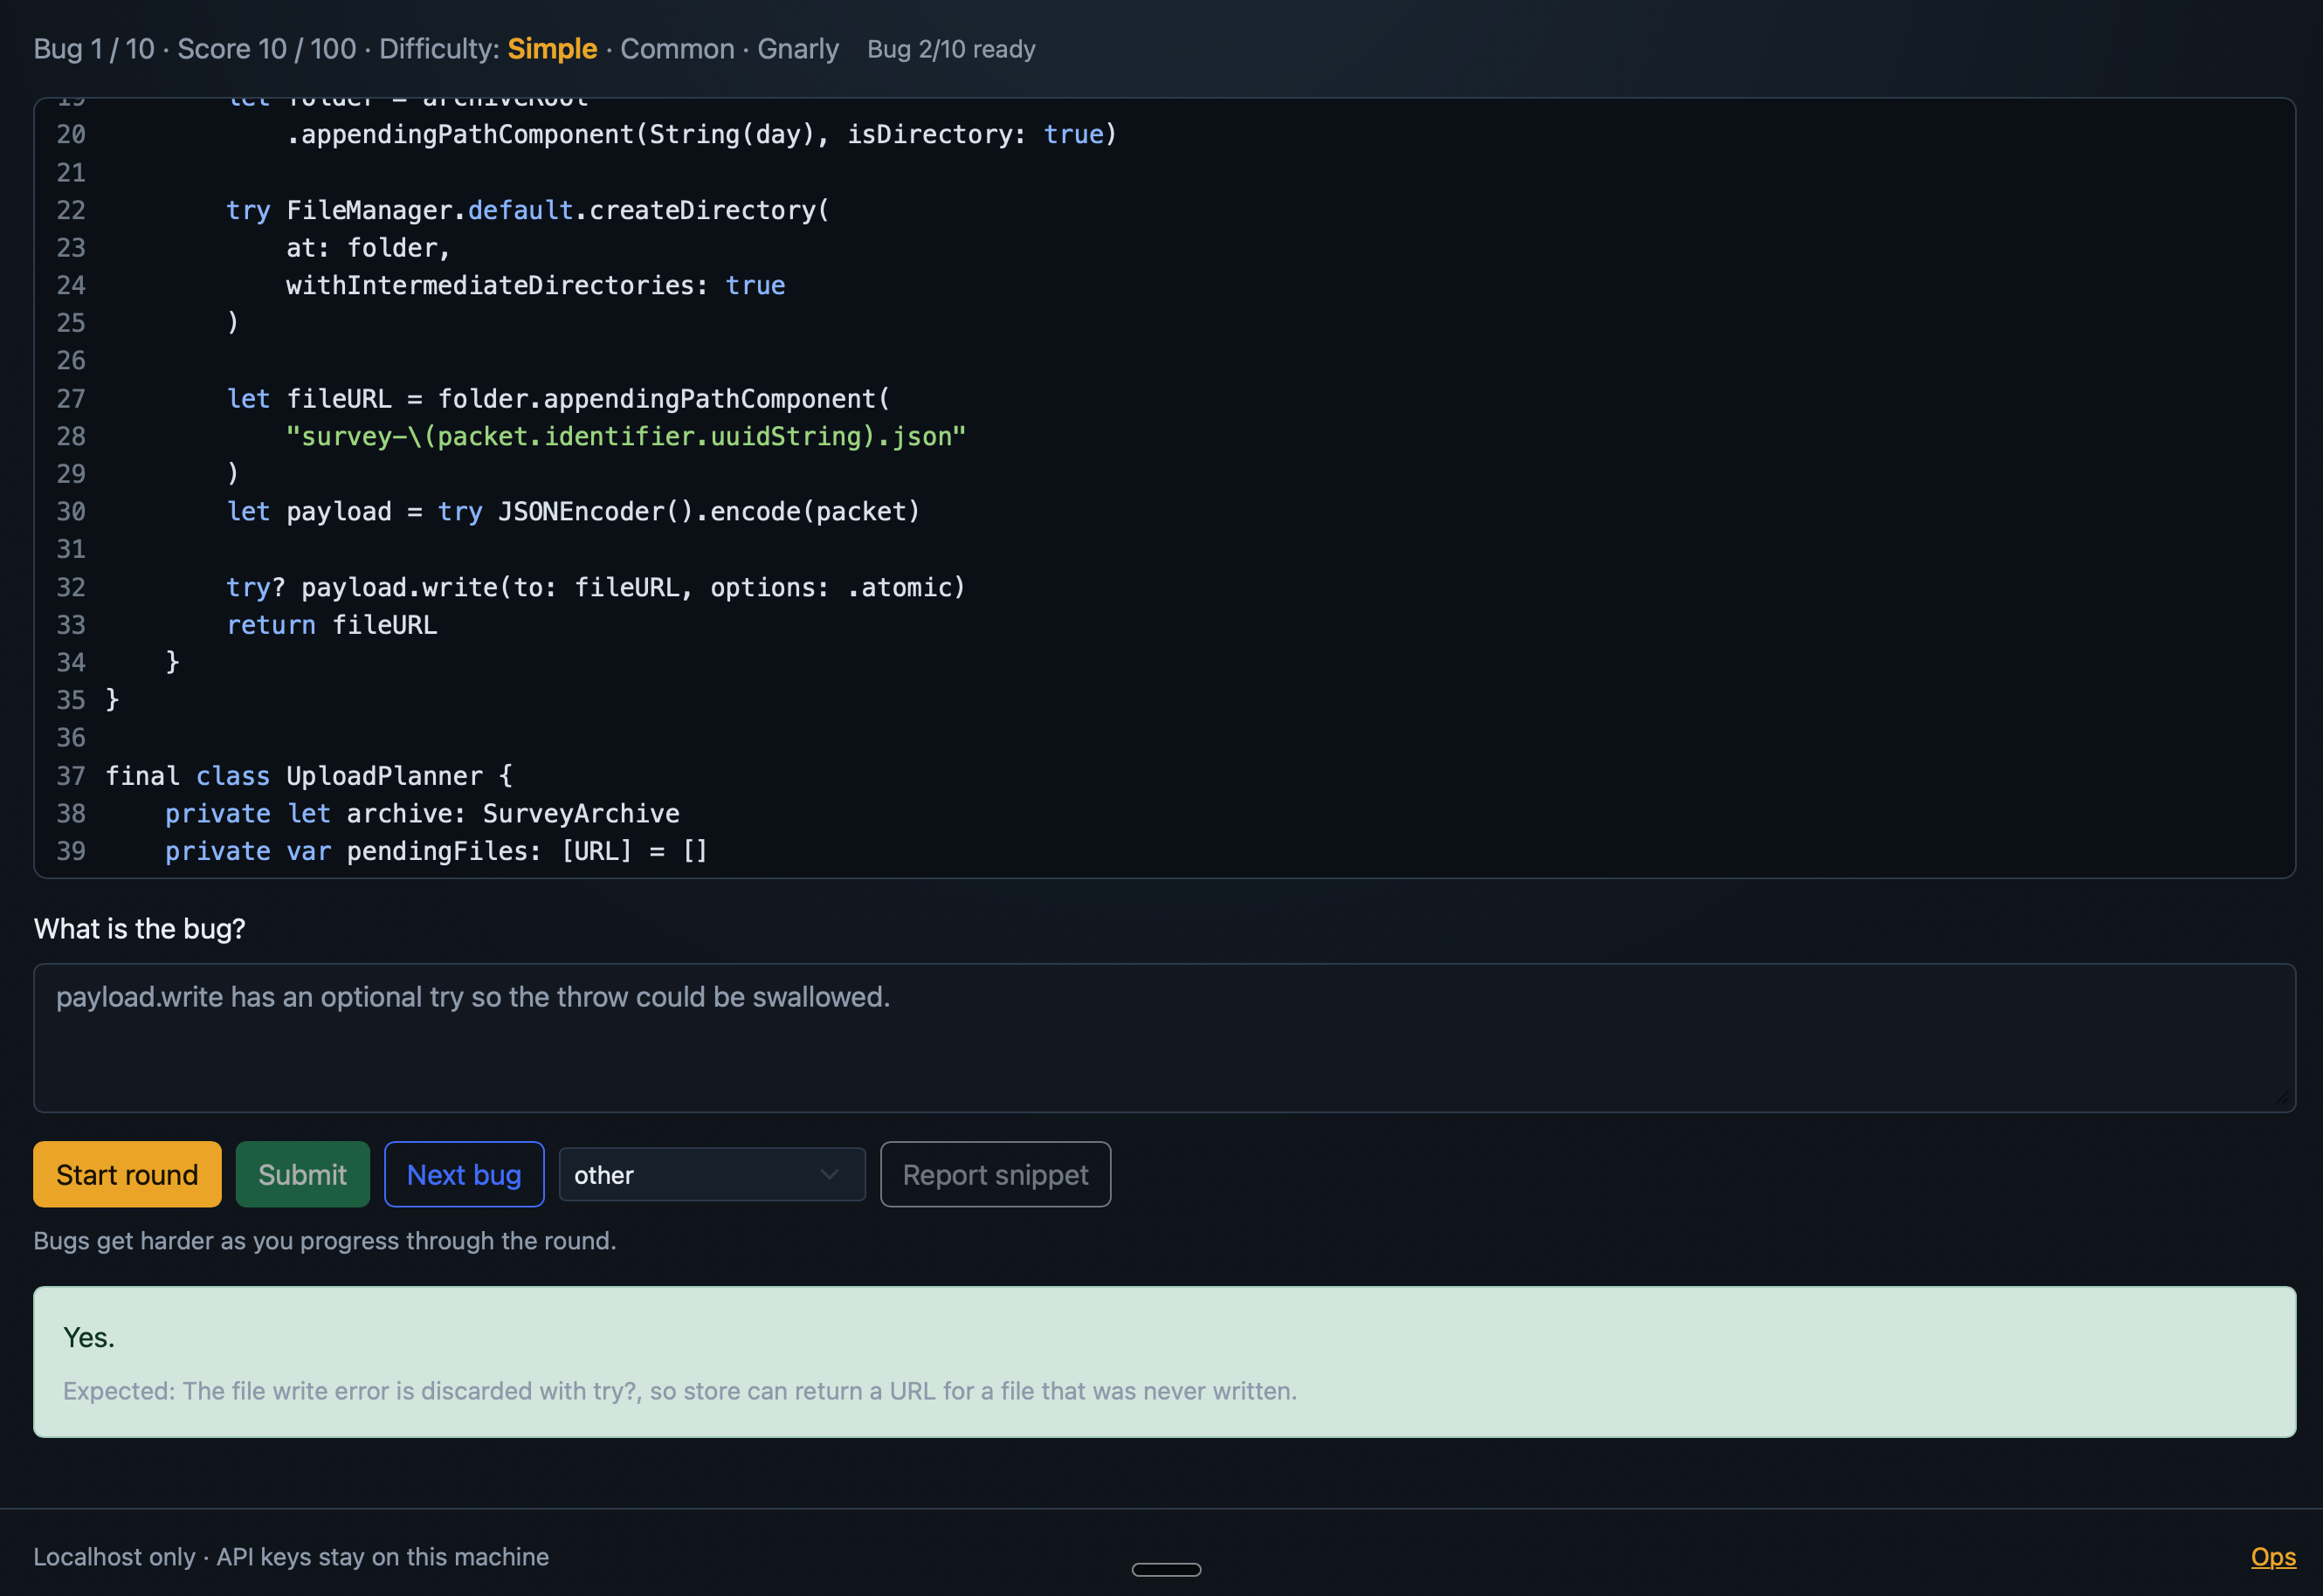Open the 'other' category dropdown

[x=712, y=1174]
